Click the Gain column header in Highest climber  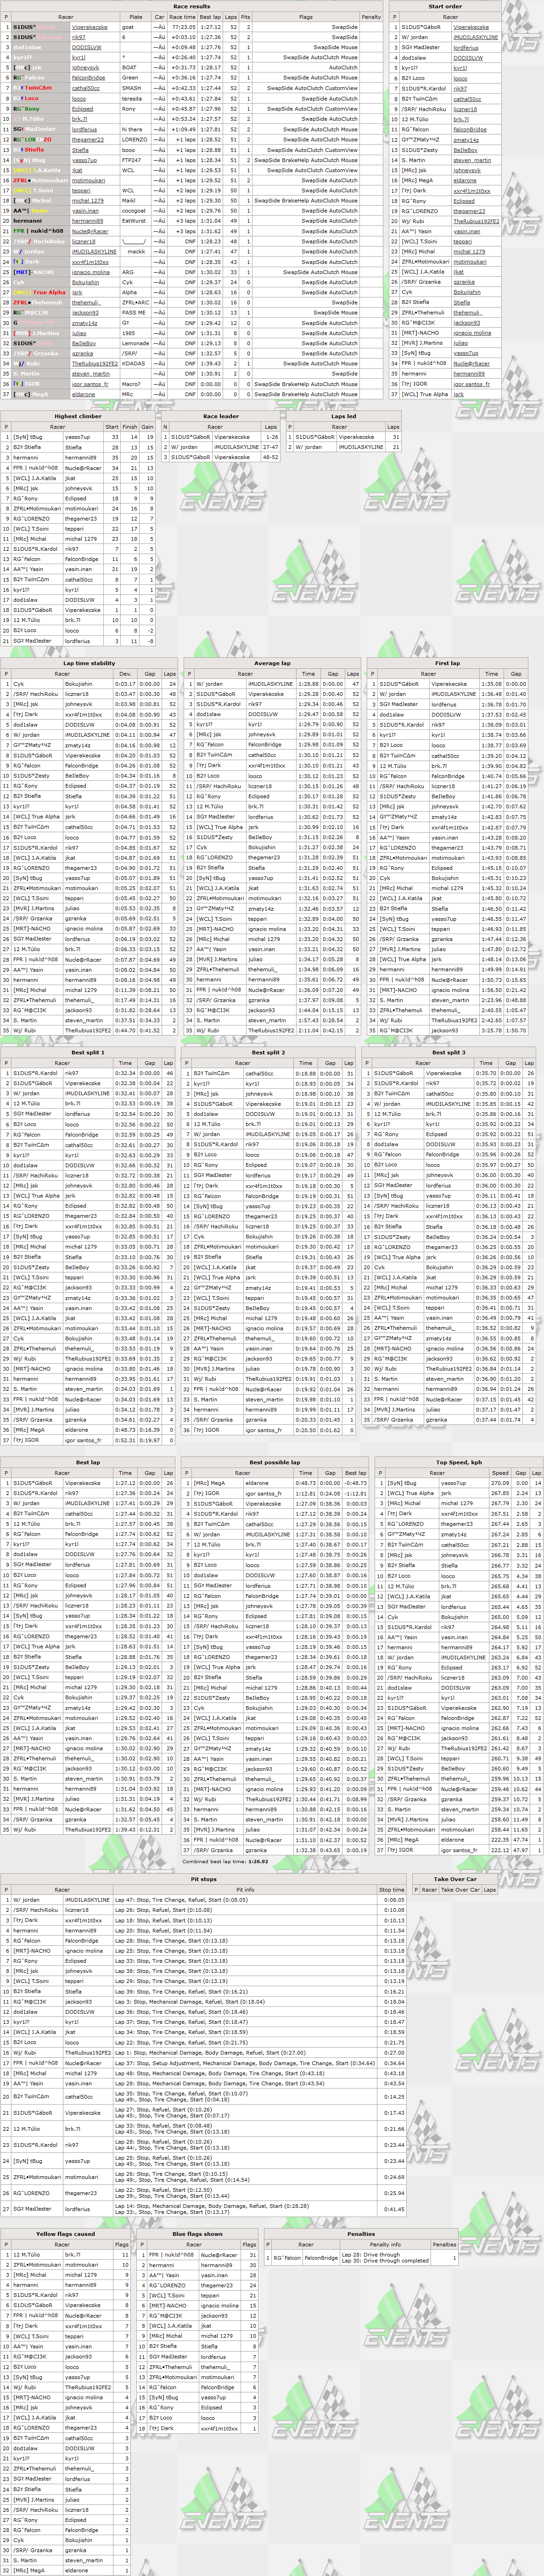pos(147,426)
